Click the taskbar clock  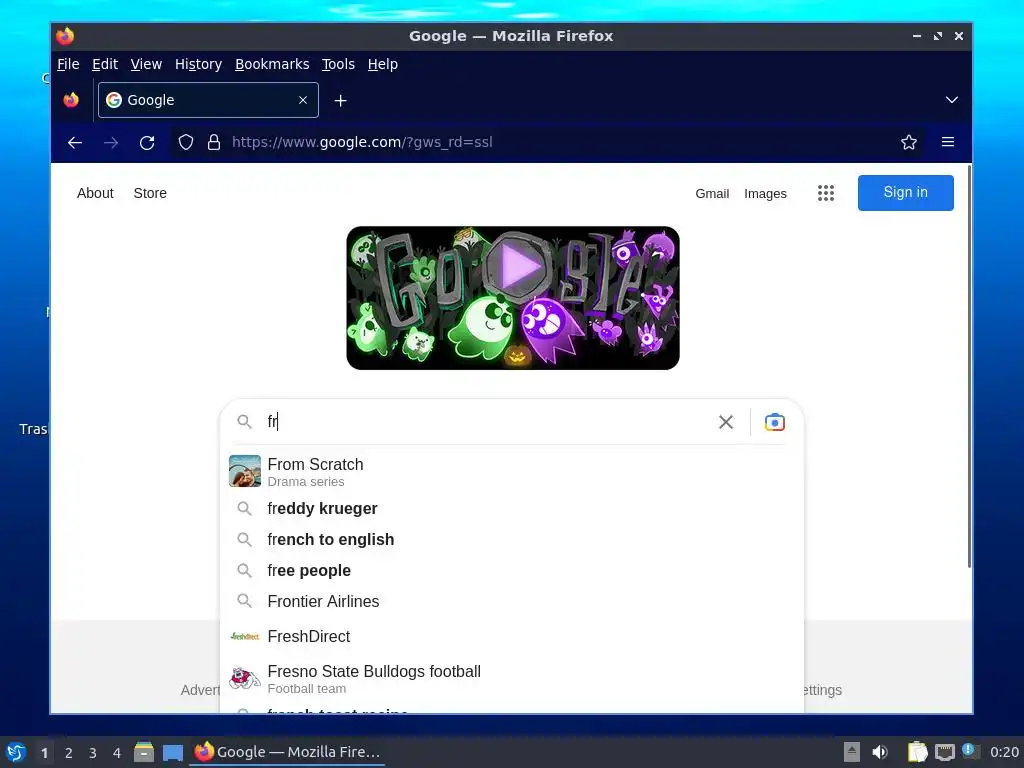click(x=1004, y=752)
